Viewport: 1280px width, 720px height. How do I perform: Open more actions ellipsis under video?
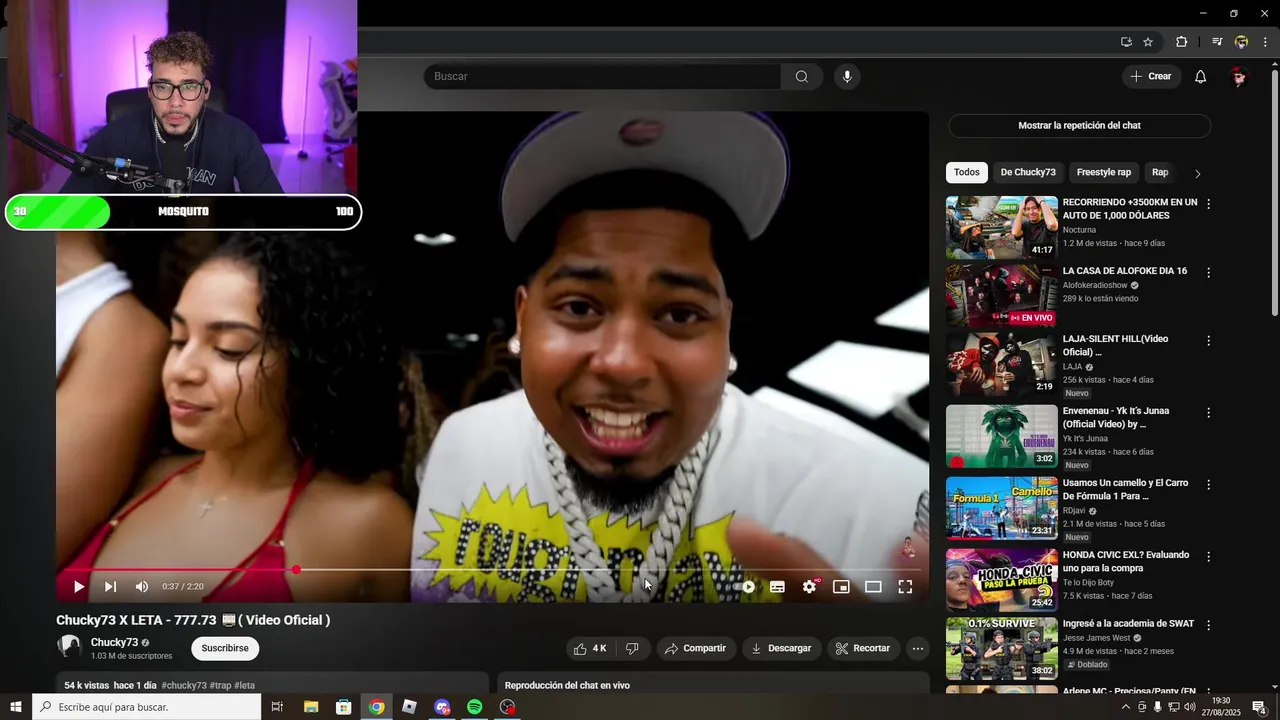point(918,649)
